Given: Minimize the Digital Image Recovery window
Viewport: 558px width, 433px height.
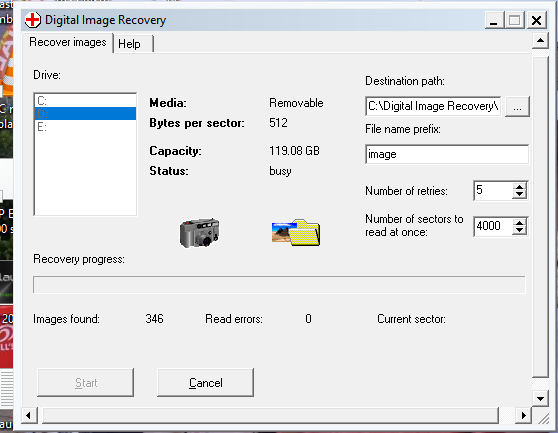Looking at the screenshot, I should [x=494, y=20].
